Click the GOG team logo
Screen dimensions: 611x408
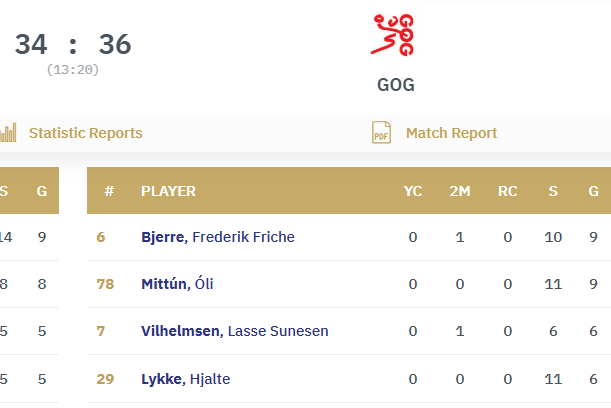click(x=395, y=35)
